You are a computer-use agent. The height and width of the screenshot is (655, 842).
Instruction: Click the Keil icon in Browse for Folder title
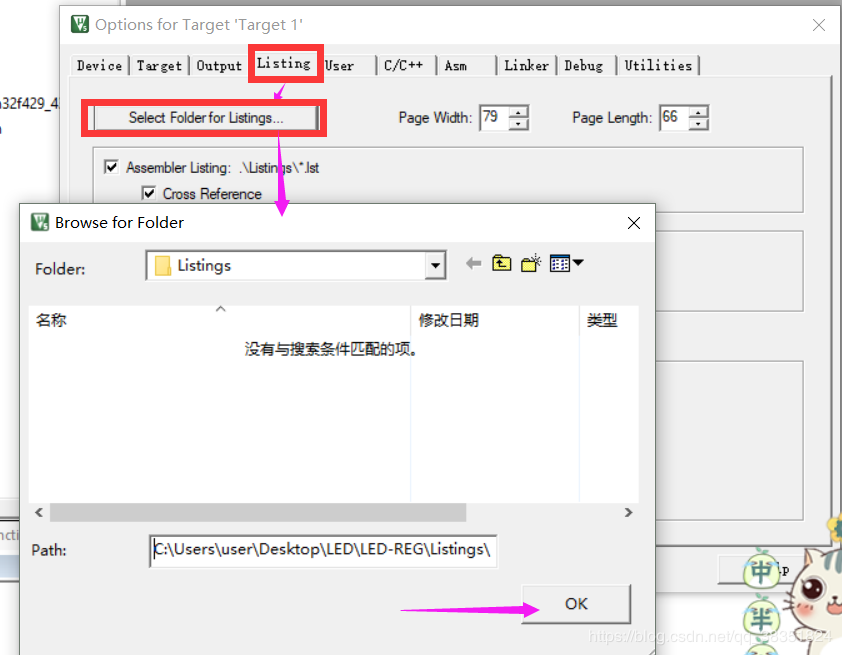click(x=40, y=222)
